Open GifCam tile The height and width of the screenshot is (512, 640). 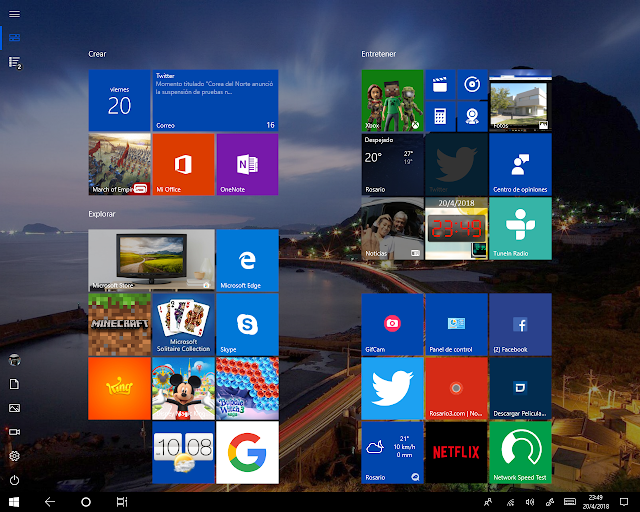point(392,324)
